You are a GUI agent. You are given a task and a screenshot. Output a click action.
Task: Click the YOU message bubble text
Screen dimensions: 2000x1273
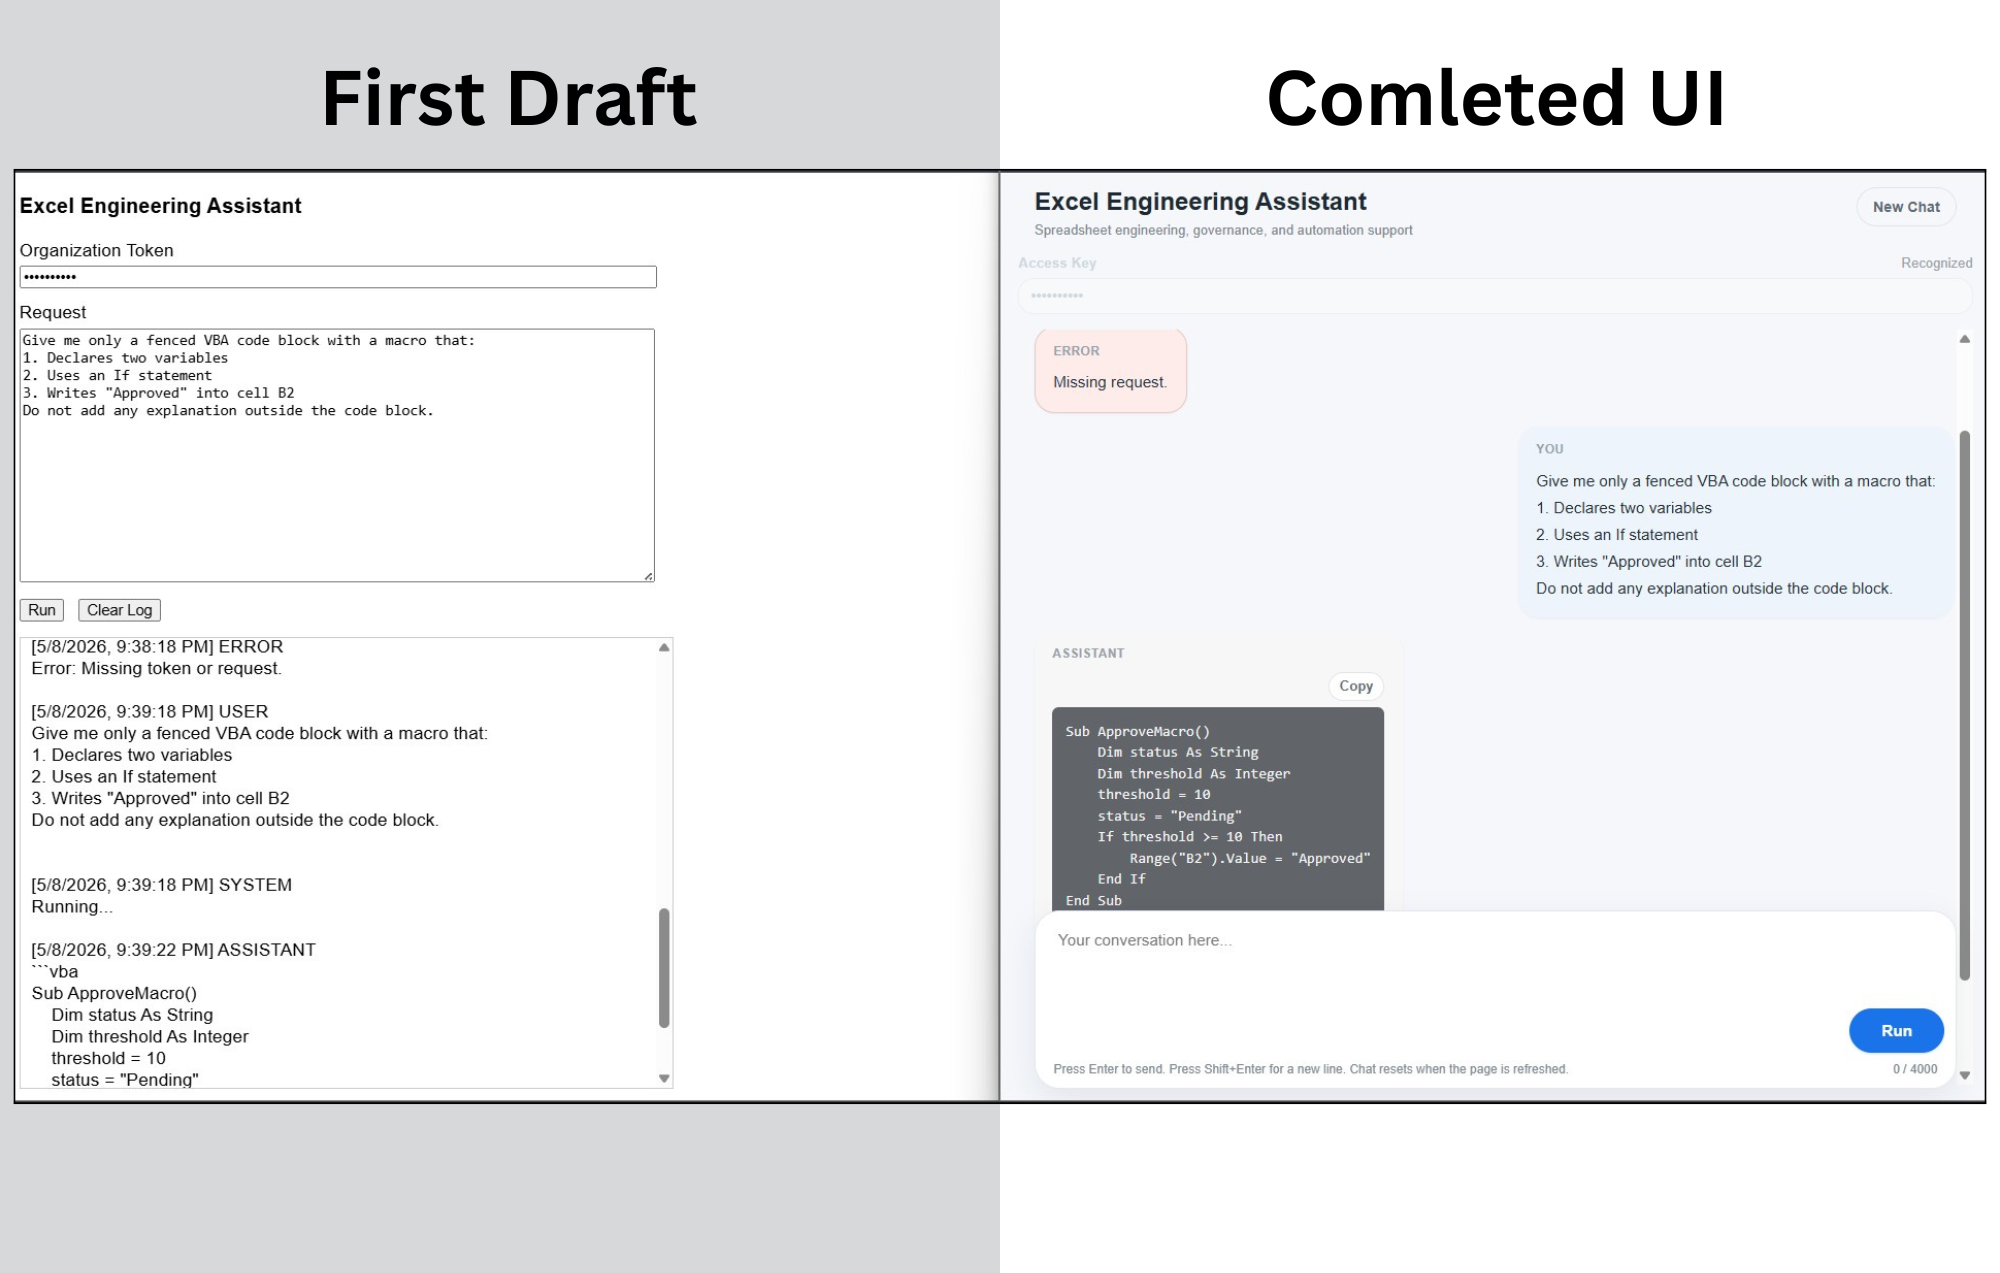coord(1735,535)
